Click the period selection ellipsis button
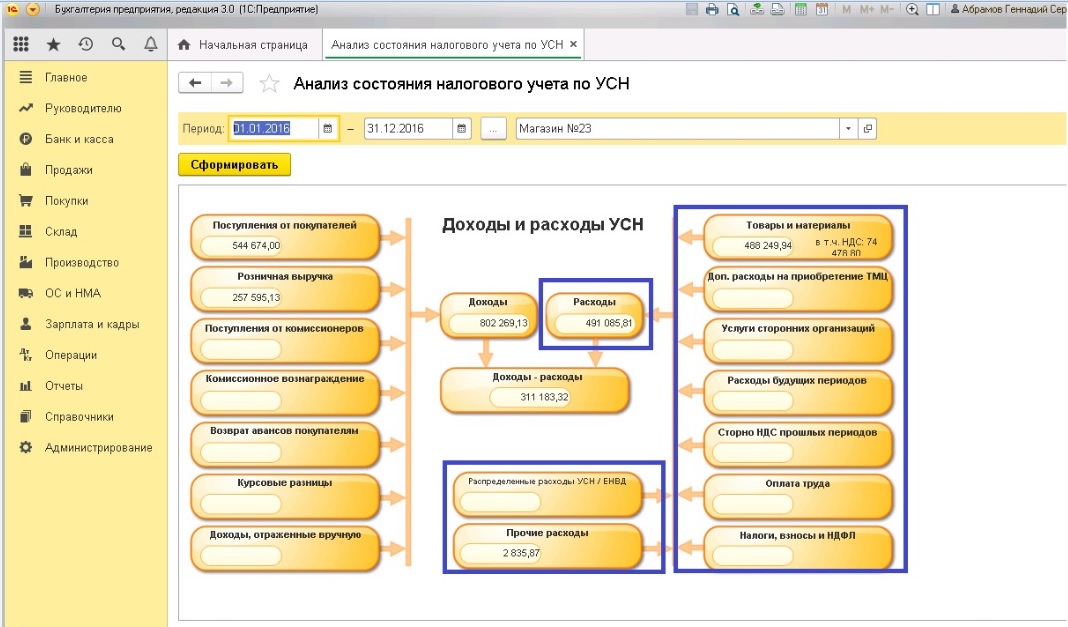The image size is (1068, 627). pos(493,129)
